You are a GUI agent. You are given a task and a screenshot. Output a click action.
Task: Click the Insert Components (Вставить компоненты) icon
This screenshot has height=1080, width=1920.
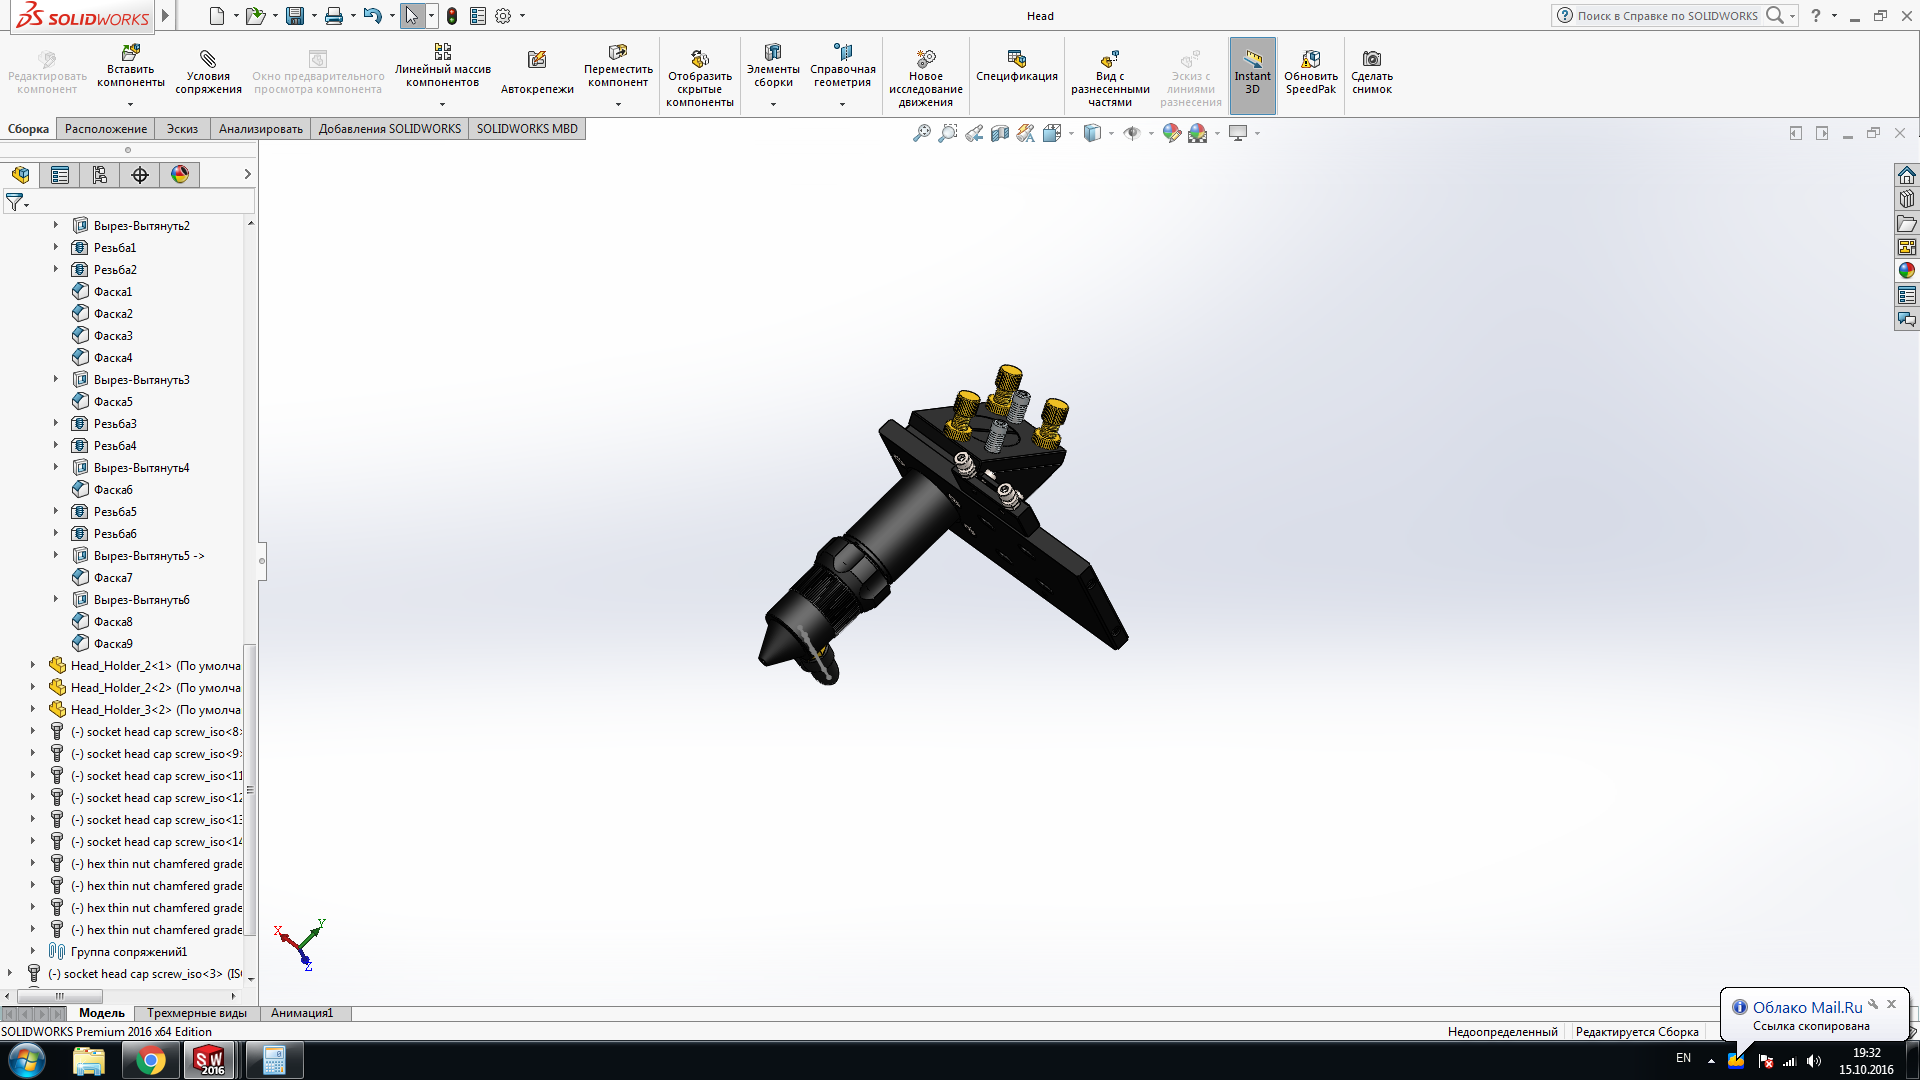tap(131, 53)
